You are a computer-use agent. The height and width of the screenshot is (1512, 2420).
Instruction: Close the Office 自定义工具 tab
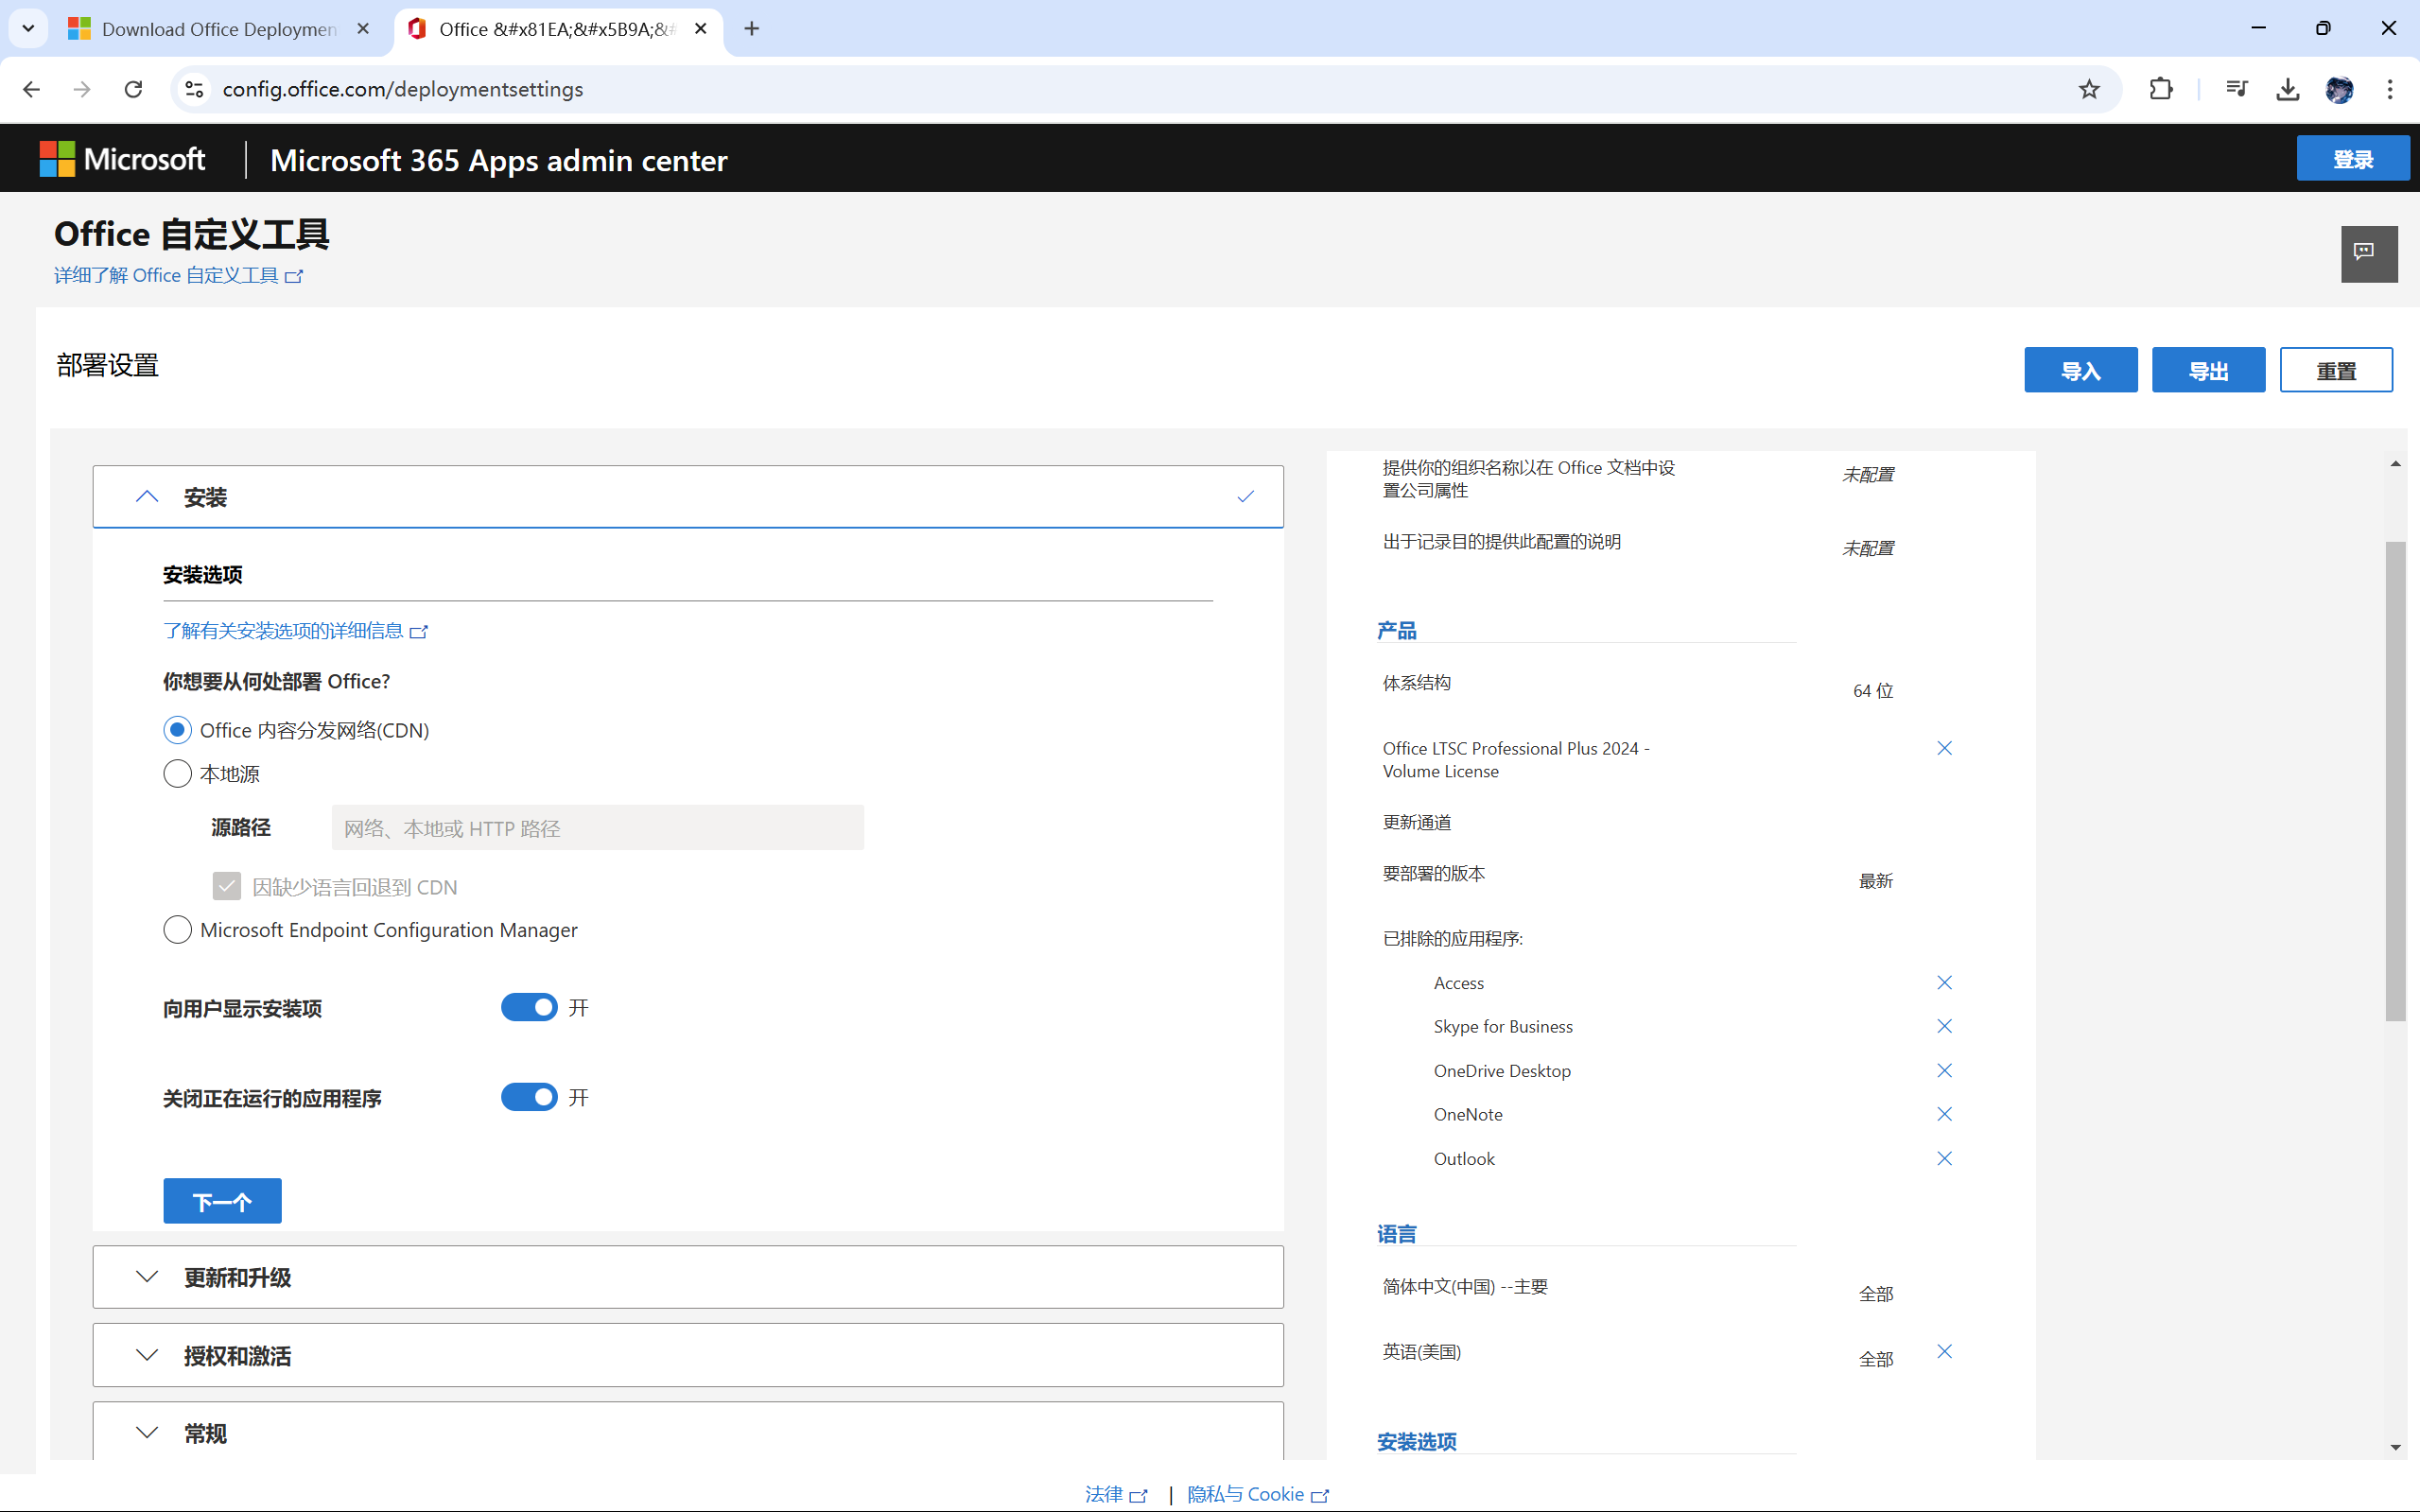coord(701,29)
